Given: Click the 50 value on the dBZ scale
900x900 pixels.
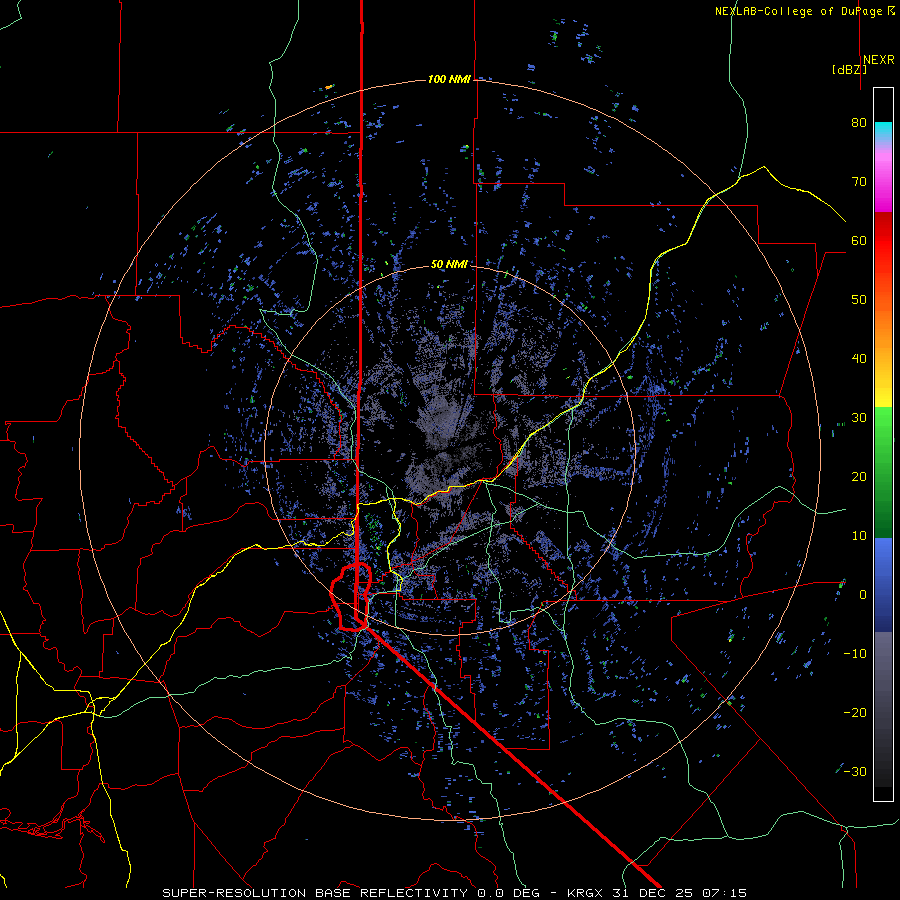Looking at the screenshot, I should 859,300.
